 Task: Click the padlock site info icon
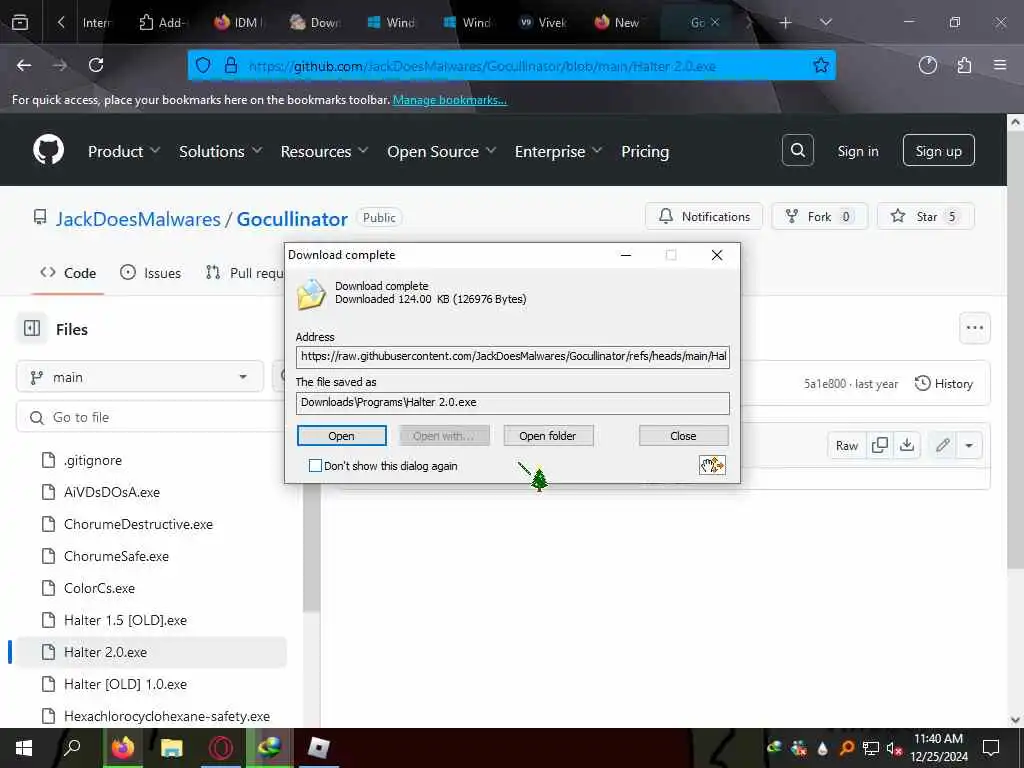231,65
